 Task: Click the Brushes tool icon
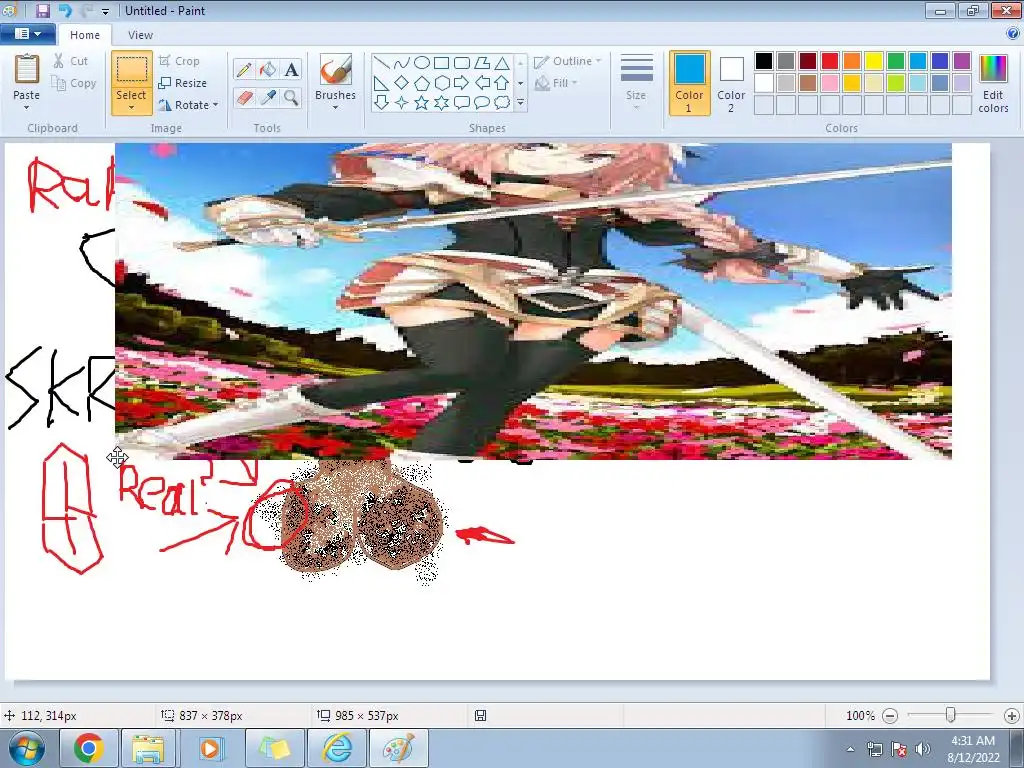336,69
